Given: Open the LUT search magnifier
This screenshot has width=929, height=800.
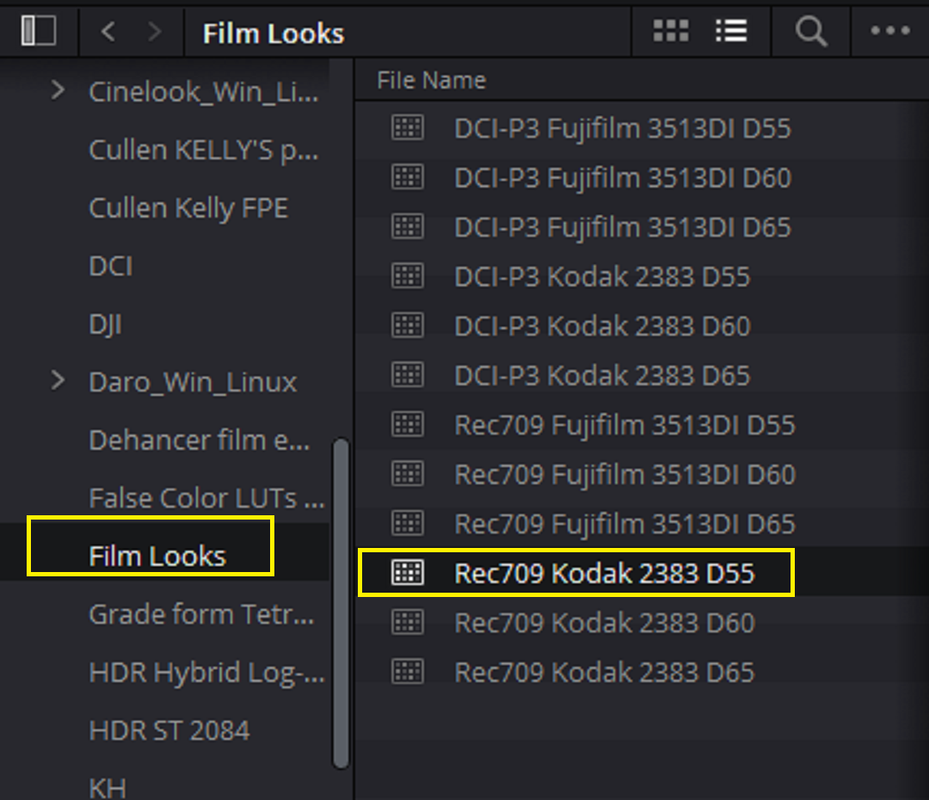Looking at the screenshot, I should (x=811, y=31).
